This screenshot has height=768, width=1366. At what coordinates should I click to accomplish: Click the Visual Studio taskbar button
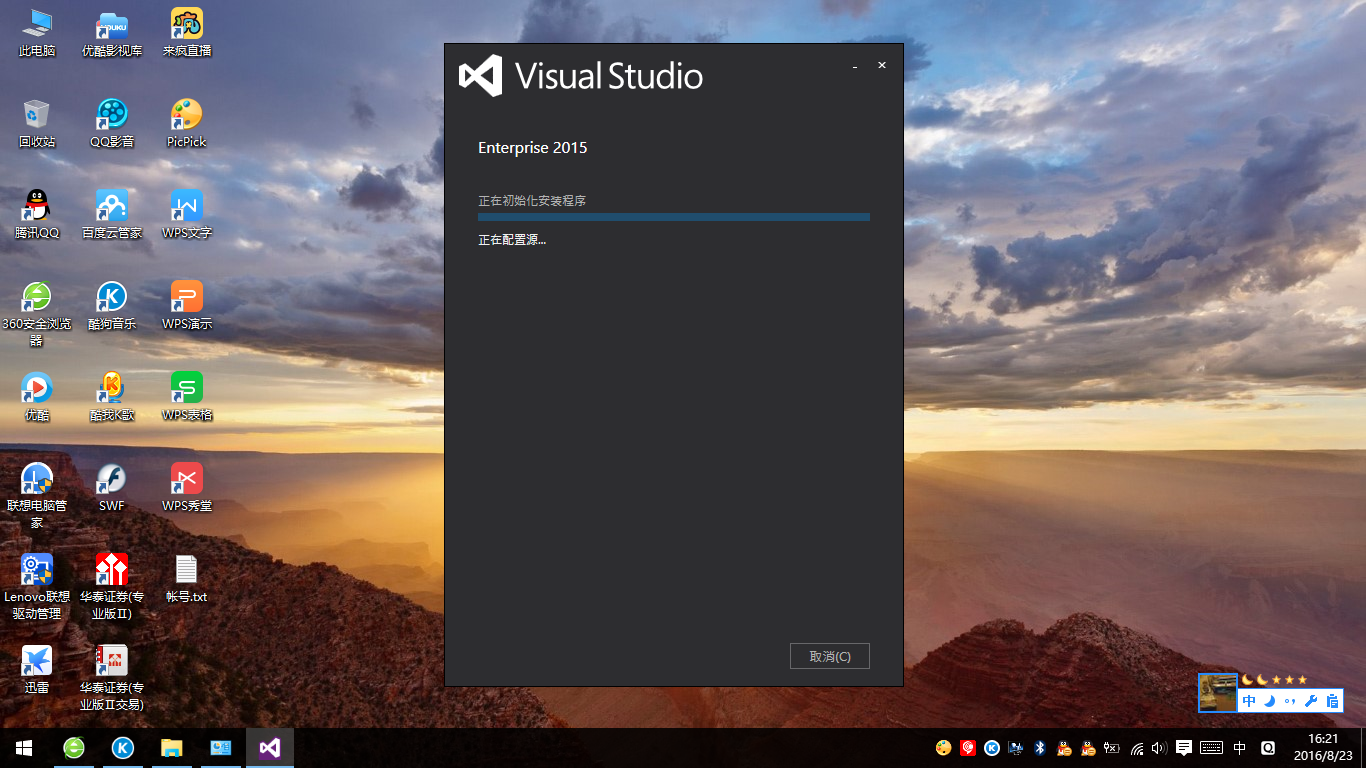pyautogui.click(x=270, y=748)
